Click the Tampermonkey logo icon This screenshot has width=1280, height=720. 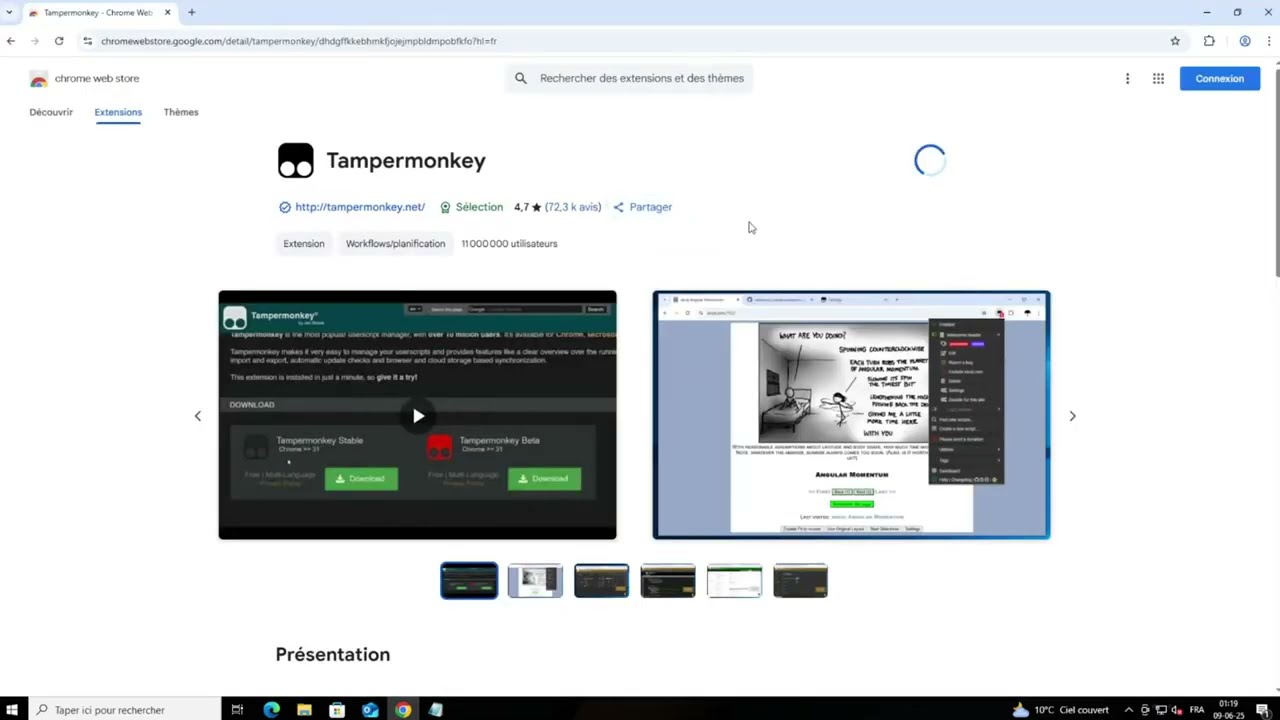point(295,161)
